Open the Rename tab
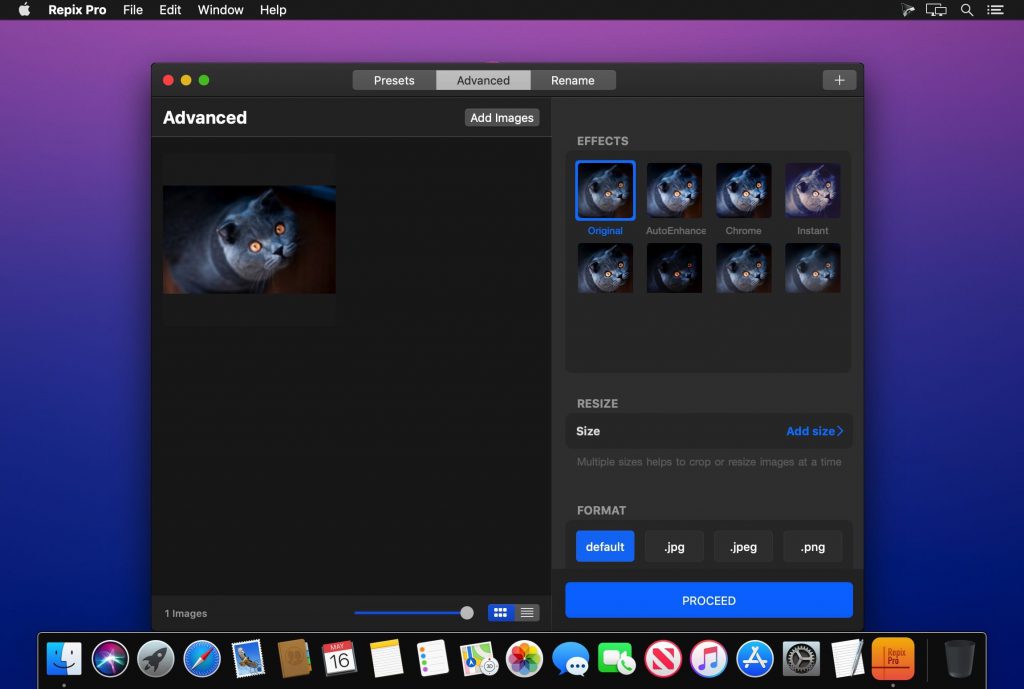 (x=573, y=80)
